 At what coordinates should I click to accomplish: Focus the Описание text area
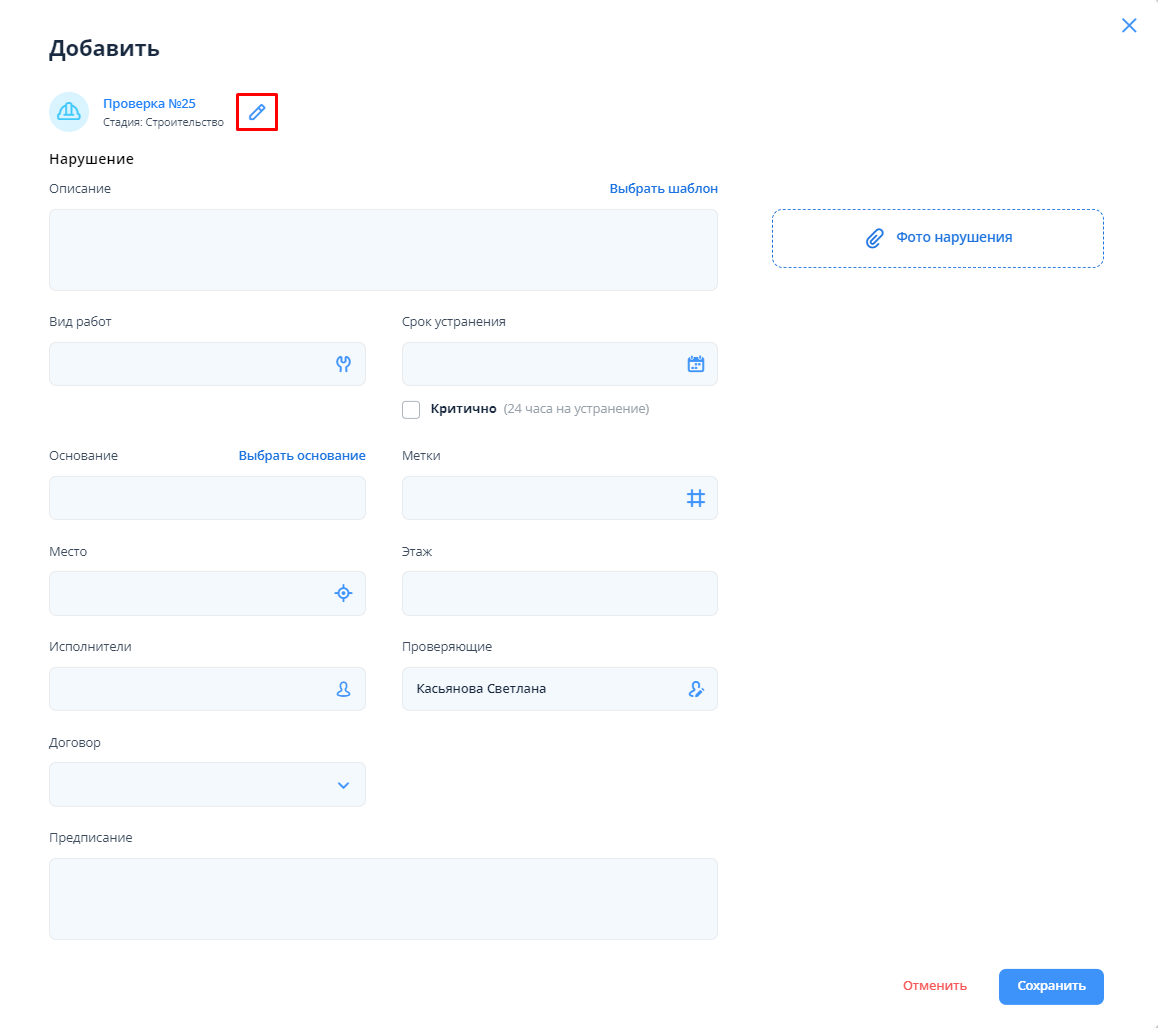383,250
